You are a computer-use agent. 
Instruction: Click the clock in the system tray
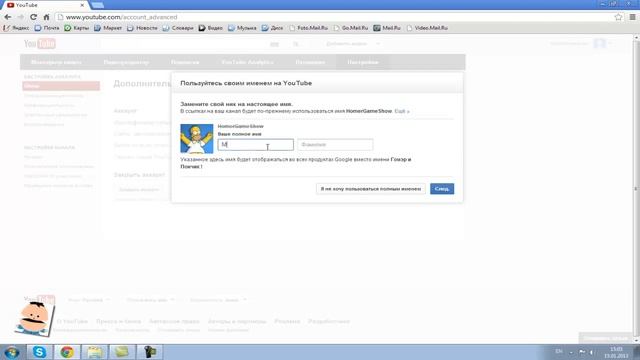tap(616, 352)
